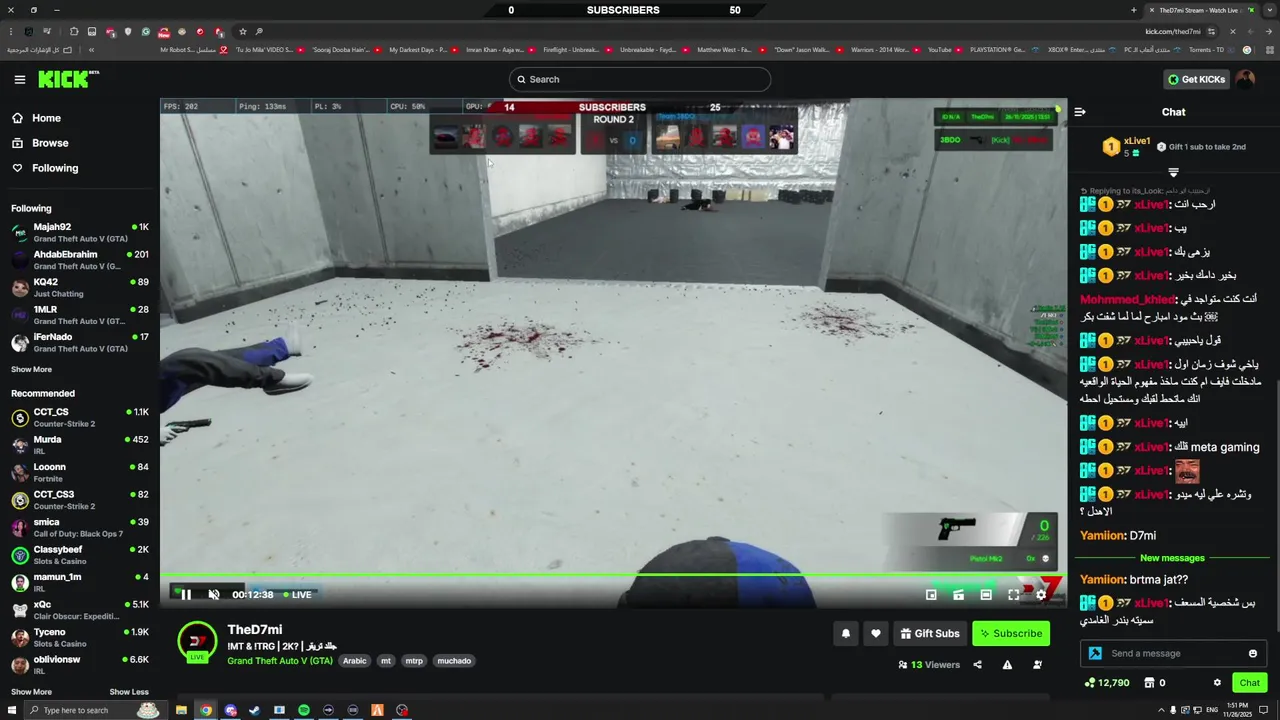The height and width of the screenshot is (720, 1280).
Task: Open Murda IRL channel
Action: coord(80,445)
